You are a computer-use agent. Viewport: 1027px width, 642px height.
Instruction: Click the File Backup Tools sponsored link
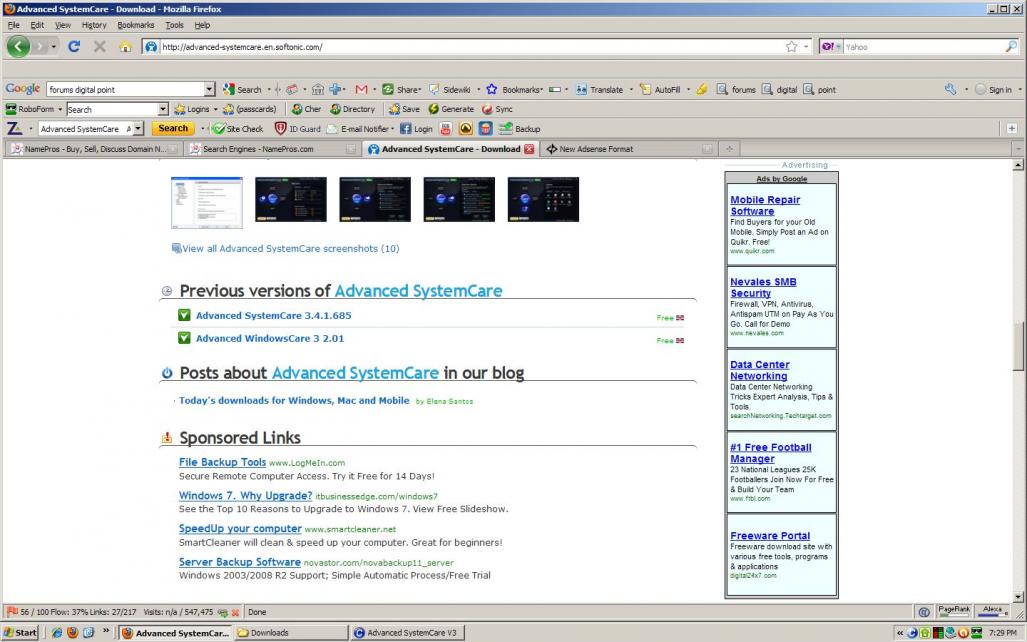[x=222, y=462]
